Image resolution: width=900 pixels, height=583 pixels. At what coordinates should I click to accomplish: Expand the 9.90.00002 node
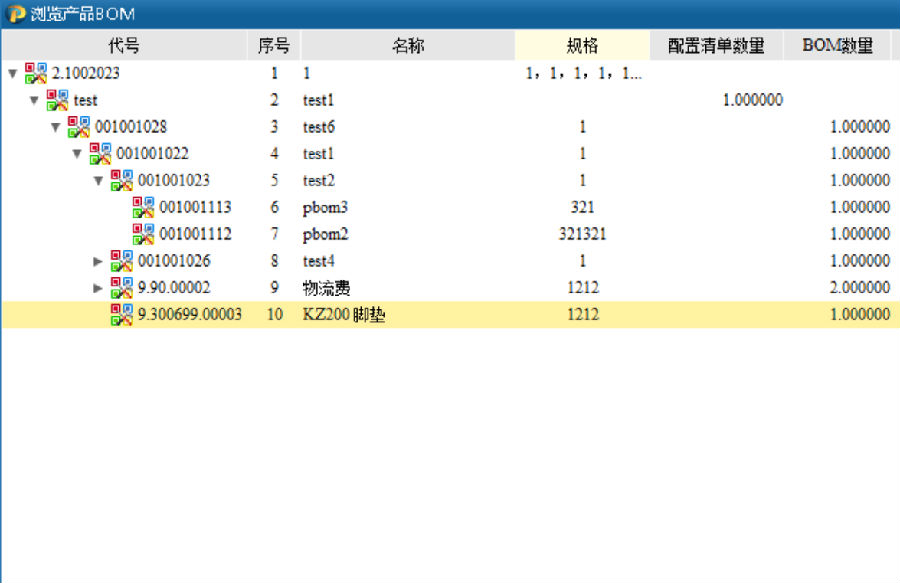[98, 287]
